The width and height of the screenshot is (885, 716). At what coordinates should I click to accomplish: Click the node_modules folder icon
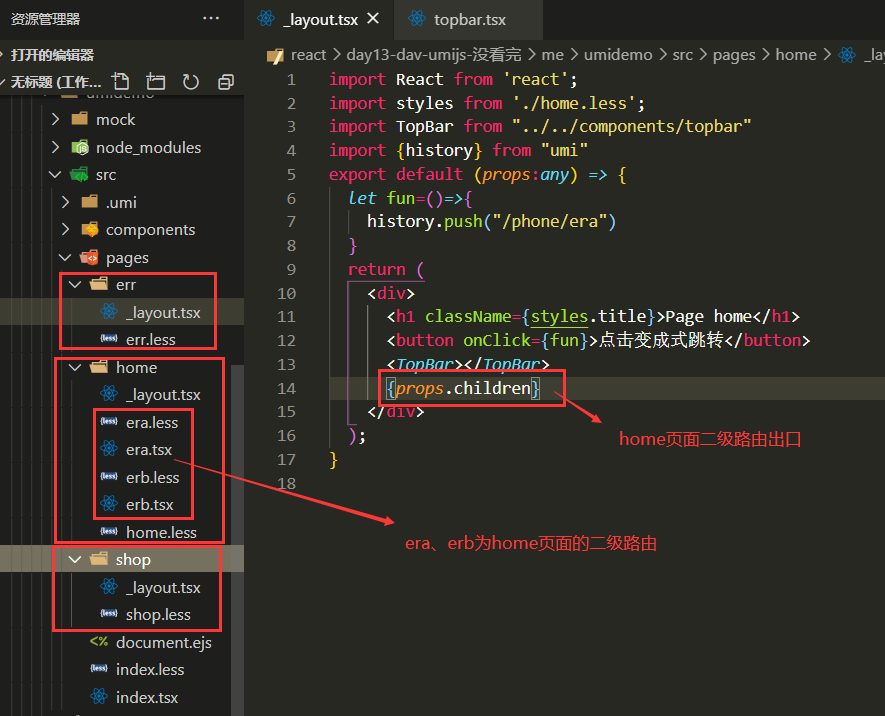coord(80,147)
